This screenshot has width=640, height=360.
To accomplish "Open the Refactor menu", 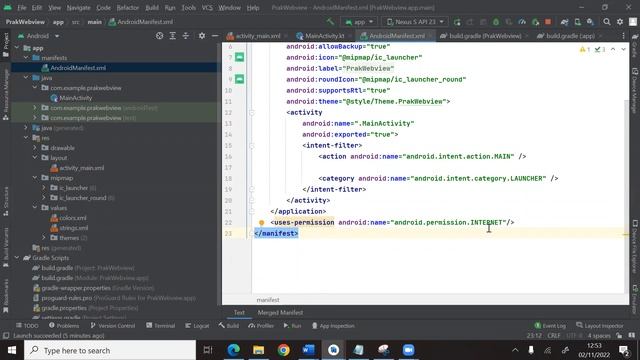I will (128, 7).
